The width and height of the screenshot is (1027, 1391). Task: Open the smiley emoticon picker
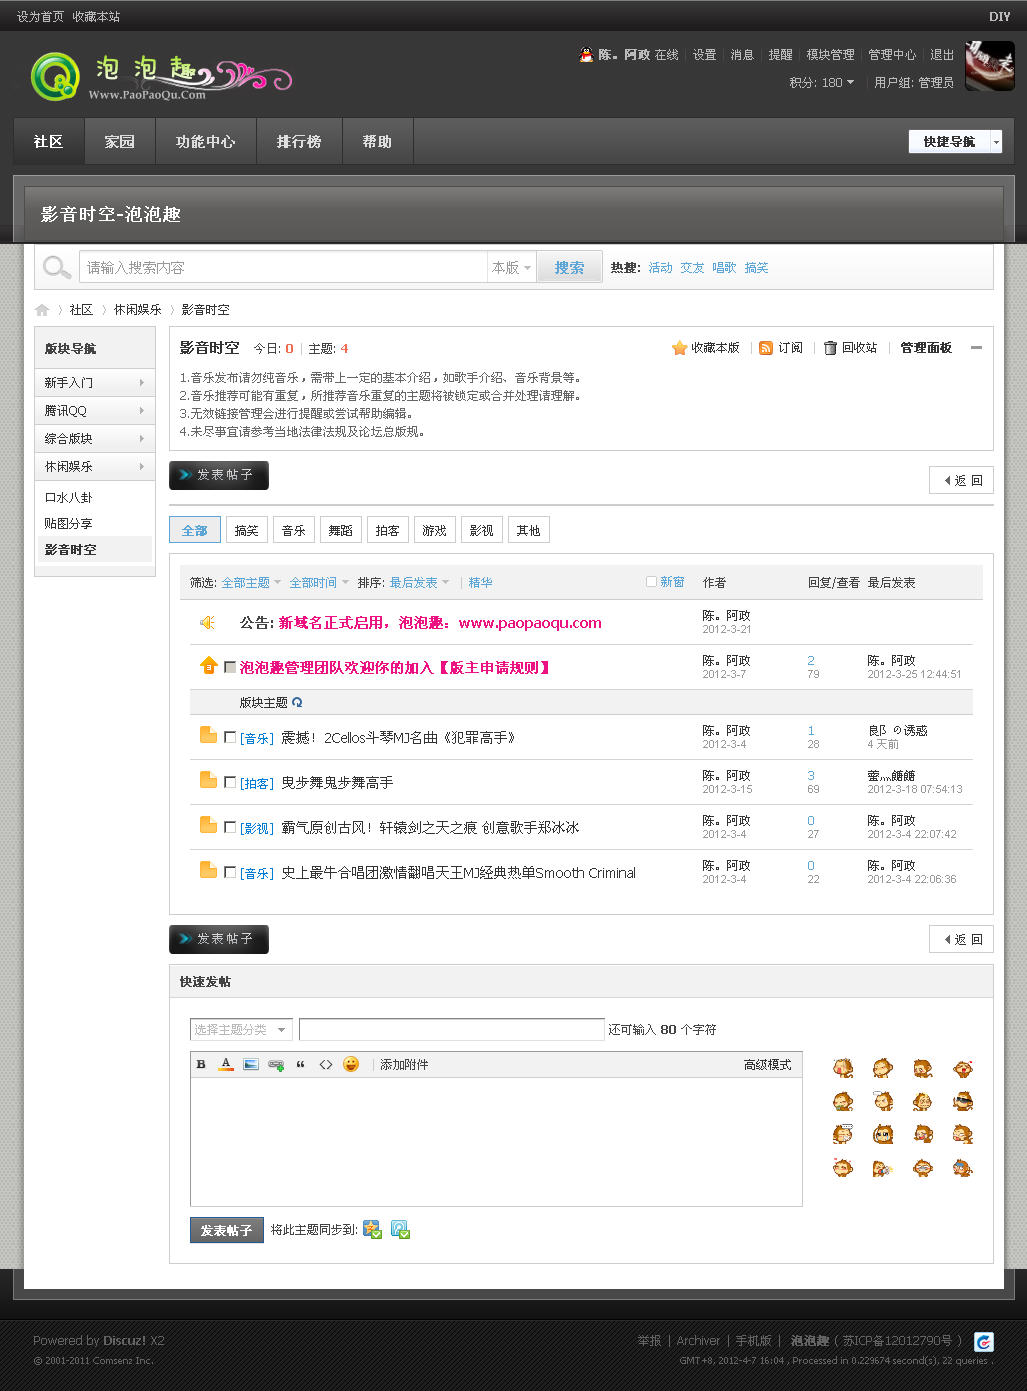[351, 1064]
